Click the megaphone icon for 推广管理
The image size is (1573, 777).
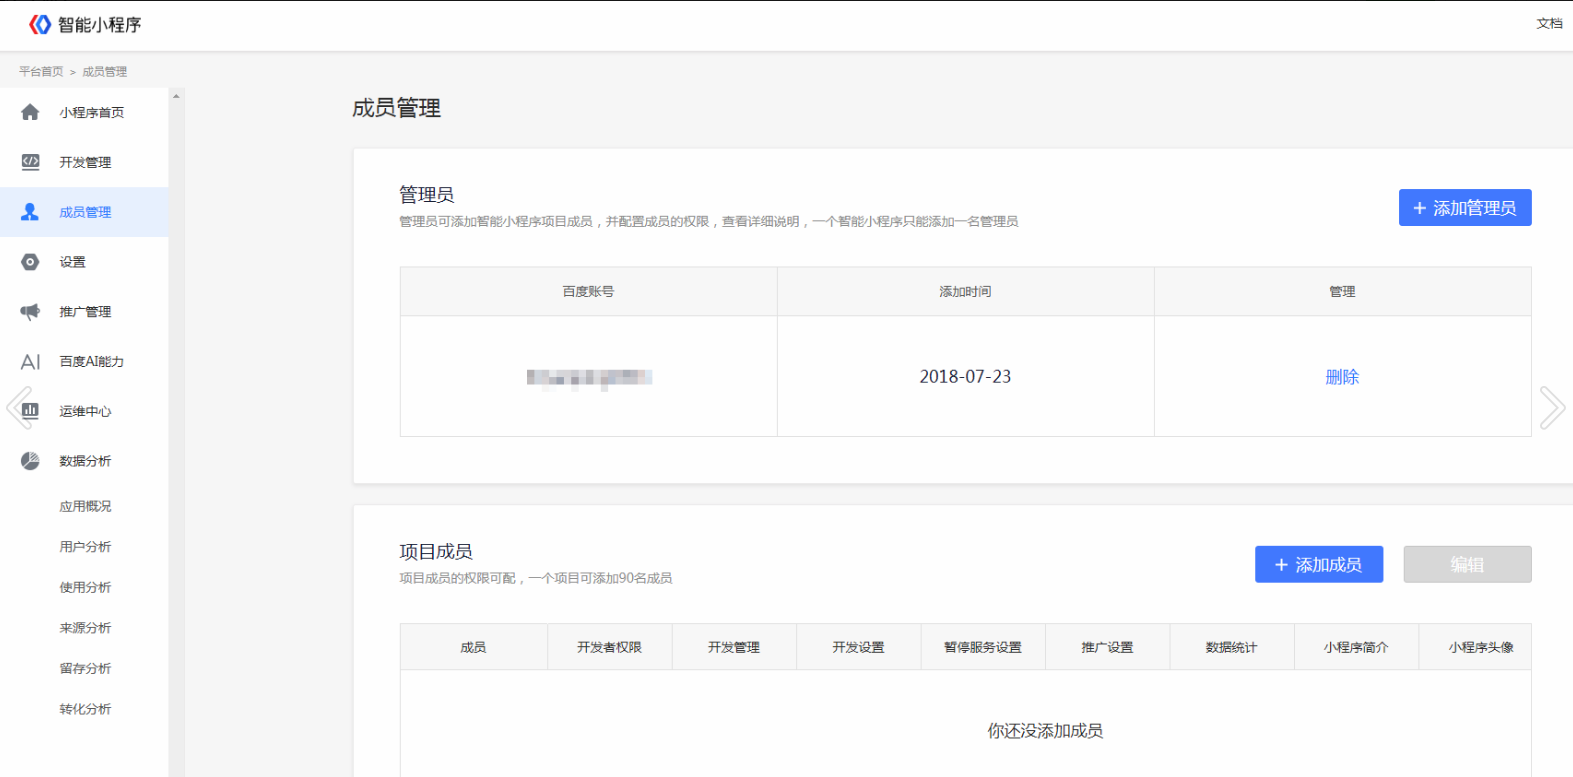point(30,312)
